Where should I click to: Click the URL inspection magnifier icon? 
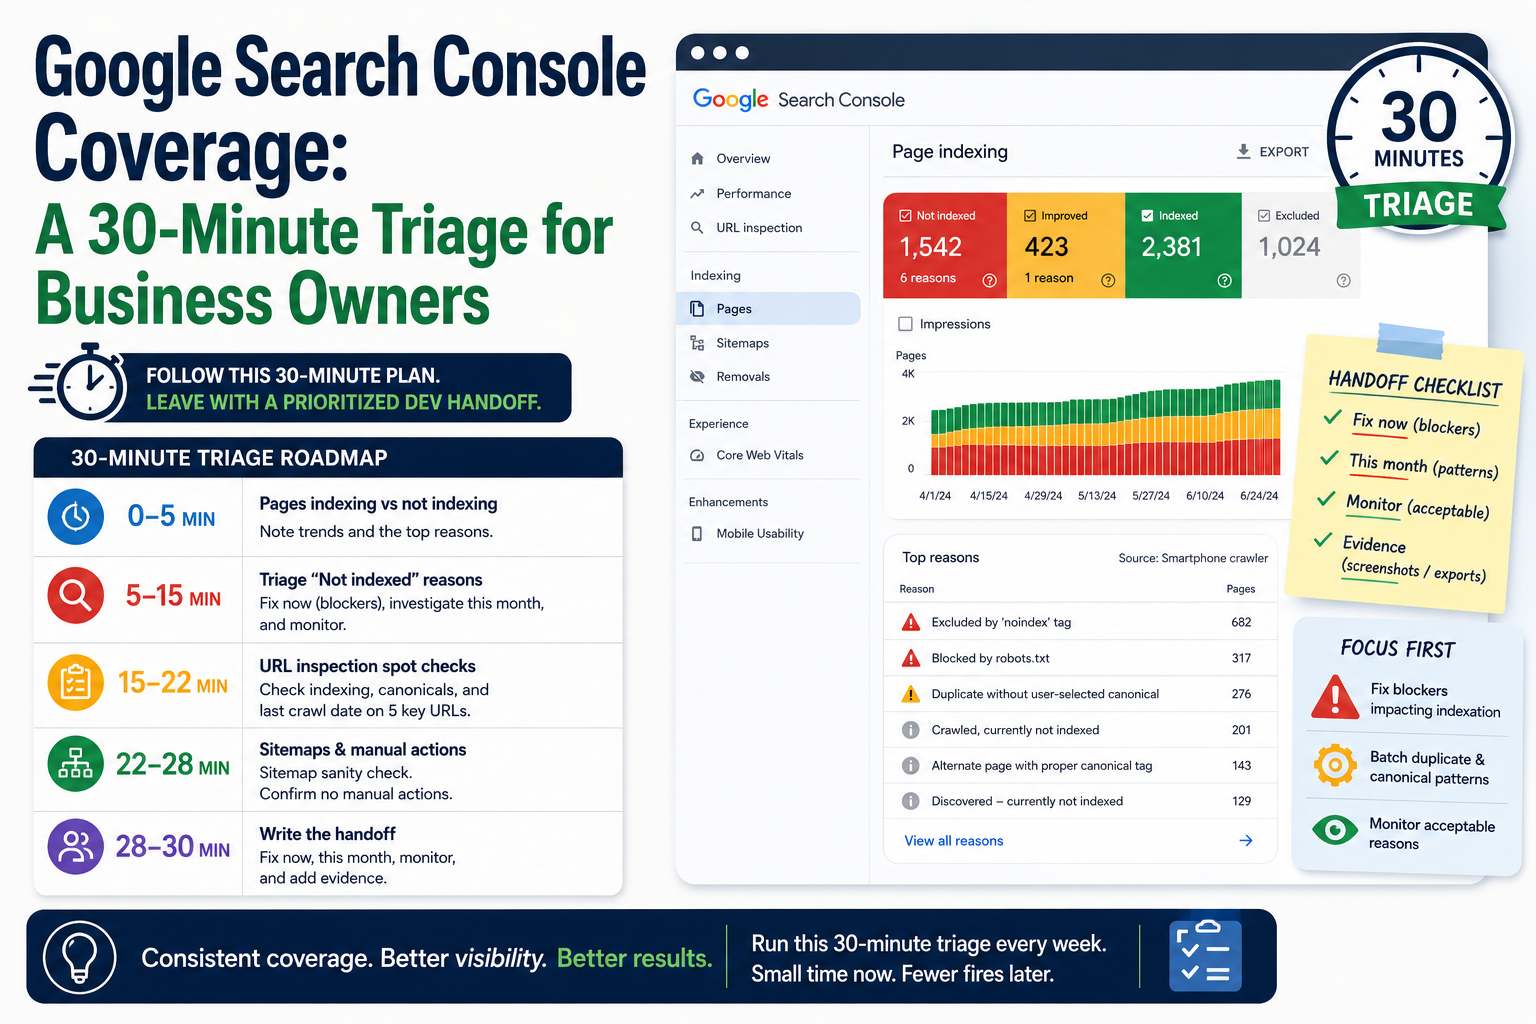tap(697, 228)
